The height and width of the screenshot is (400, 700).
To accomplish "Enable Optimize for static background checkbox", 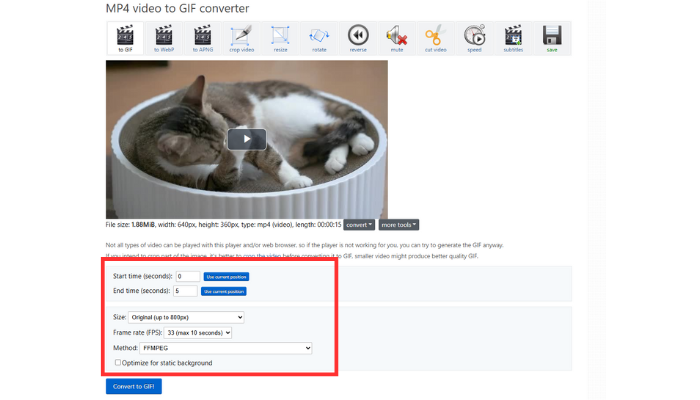I will [118, 362].
